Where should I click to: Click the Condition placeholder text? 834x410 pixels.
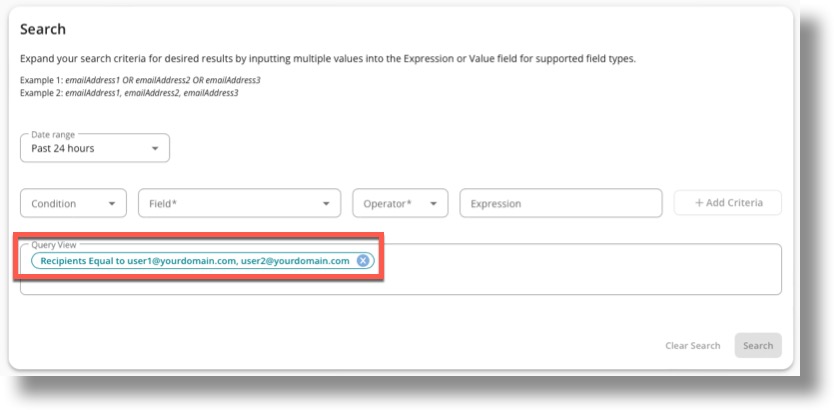tap(54, 204)
